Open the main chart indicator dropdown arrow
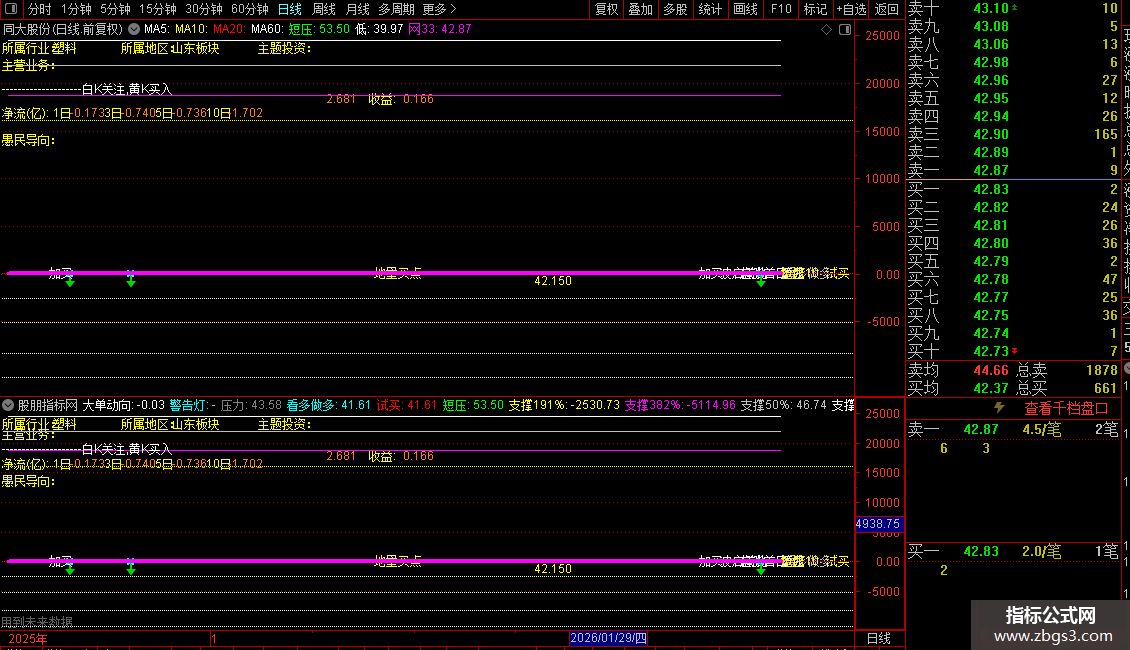The height and width of the screenshot is (650, 1130). 134,29
